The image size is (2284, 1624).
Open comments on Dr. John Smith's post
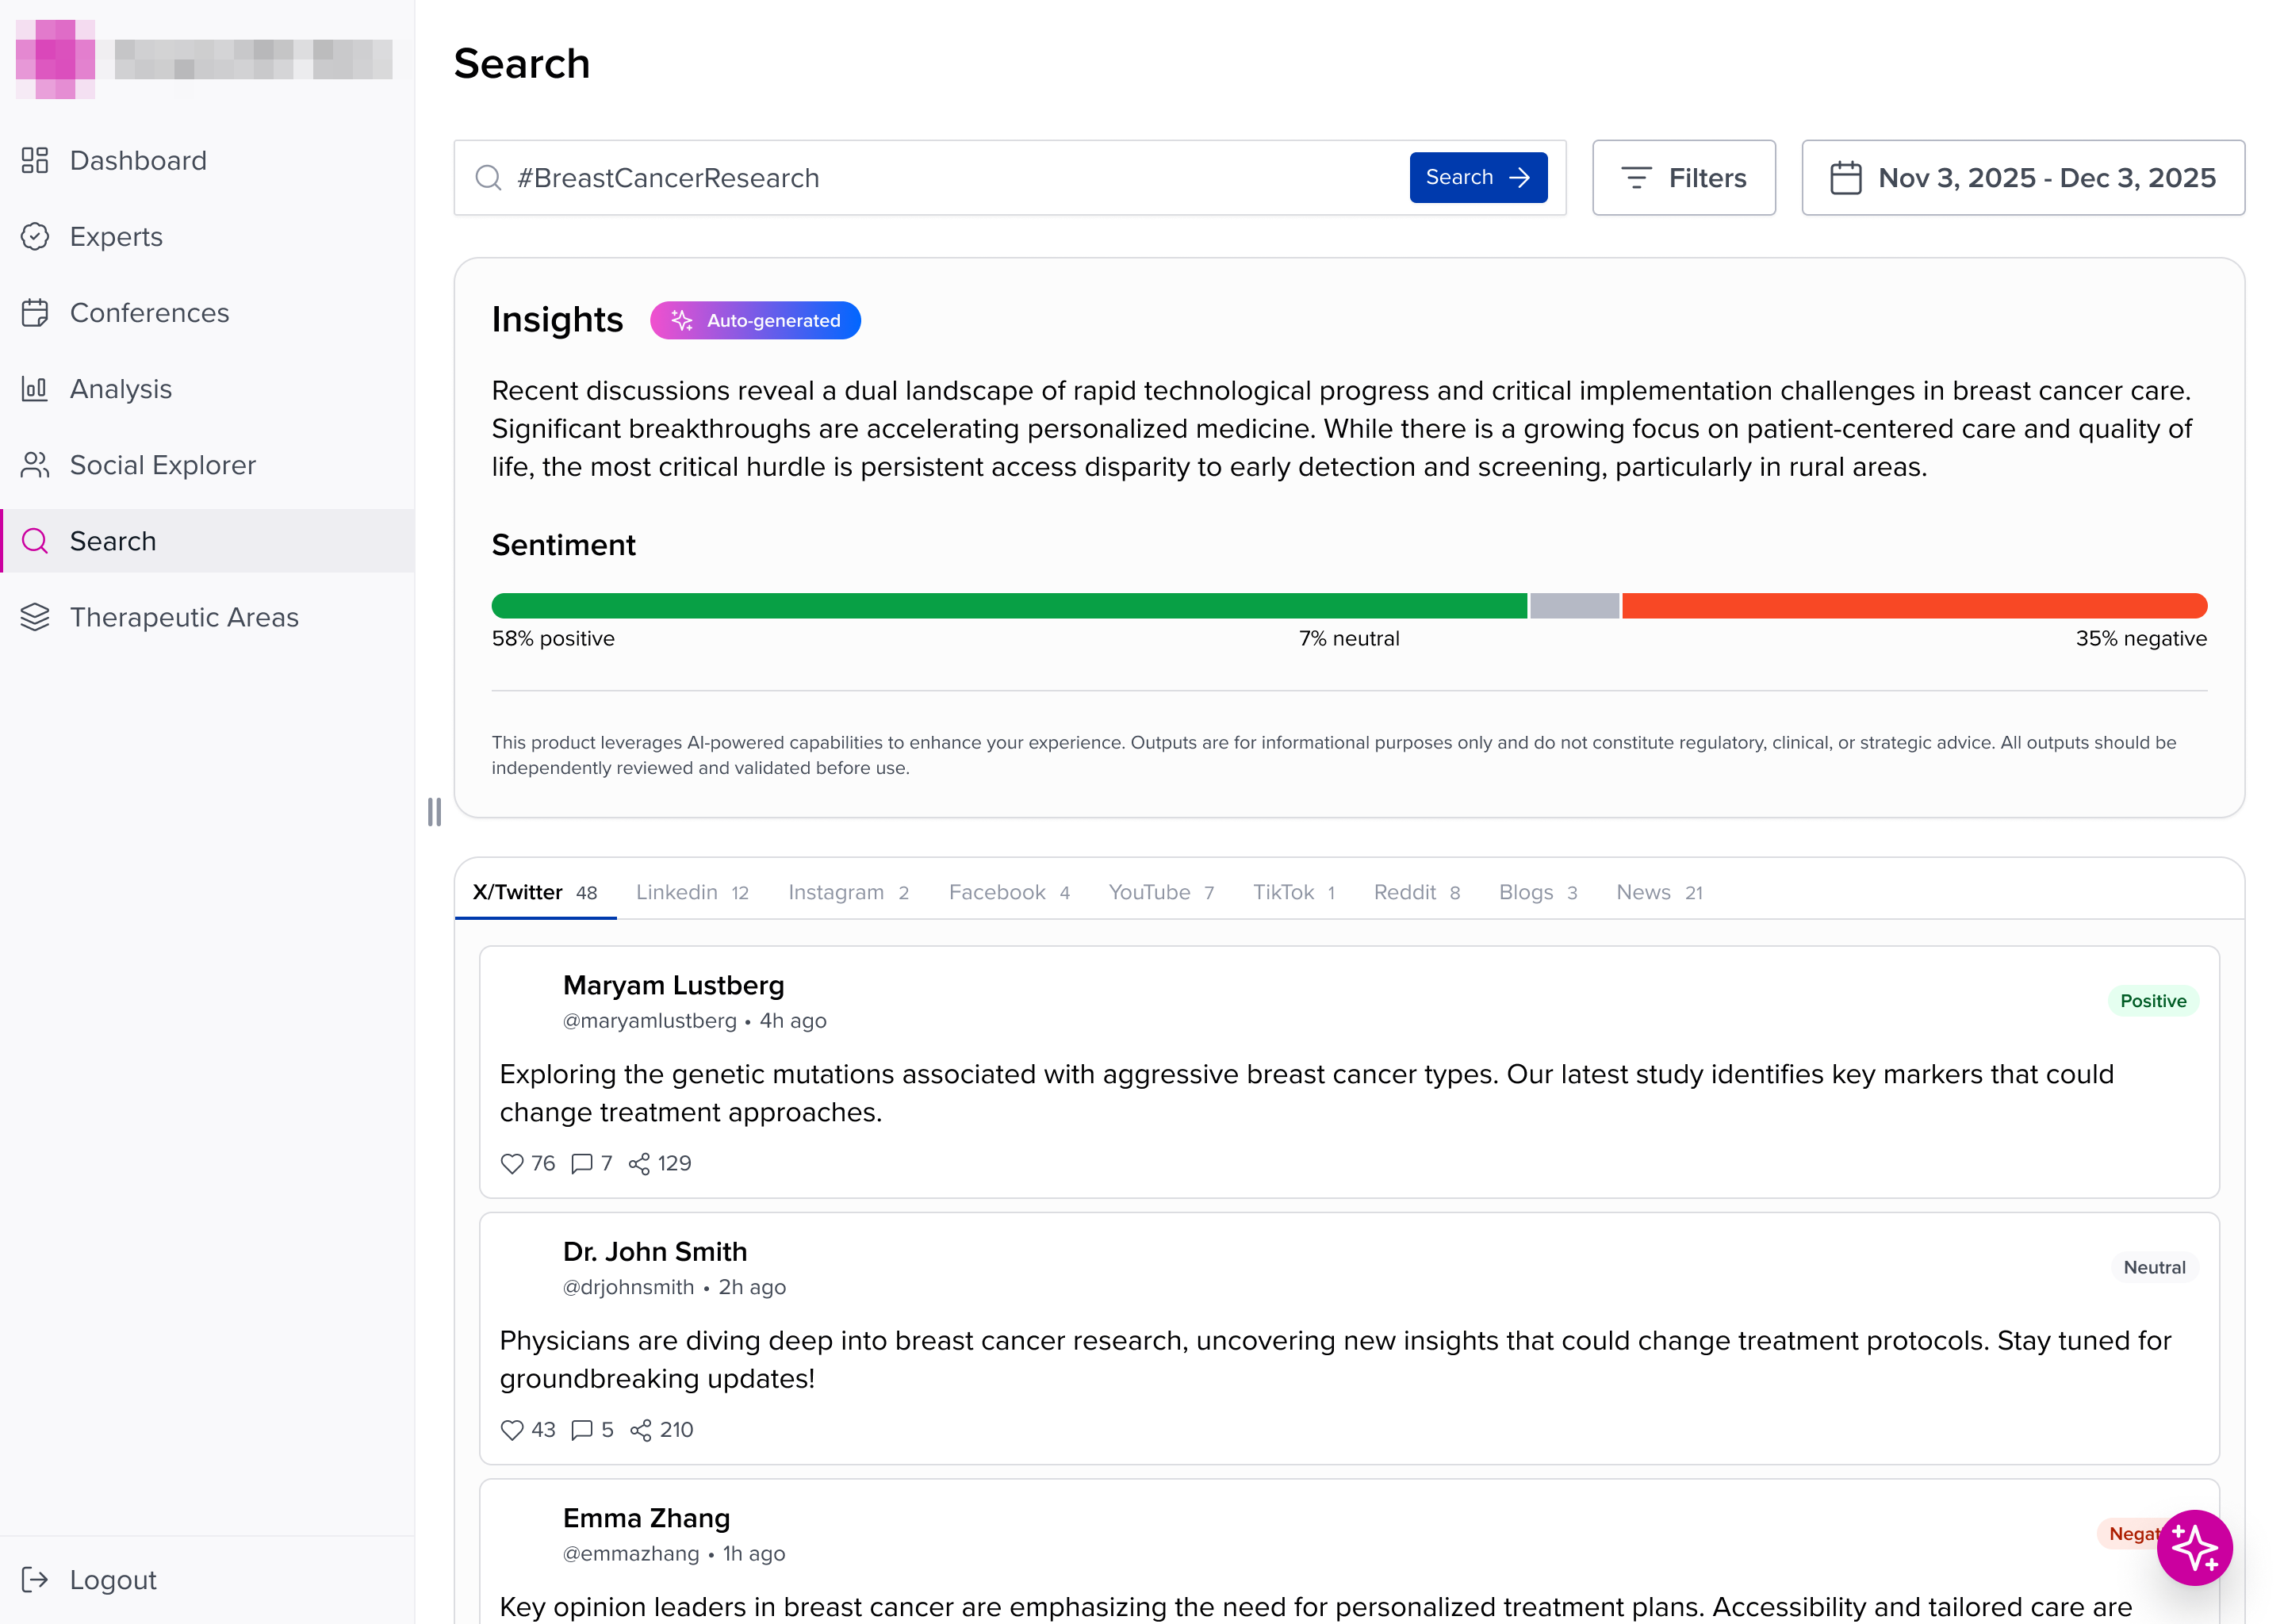pyautogui.click(x=581, y=1430)
